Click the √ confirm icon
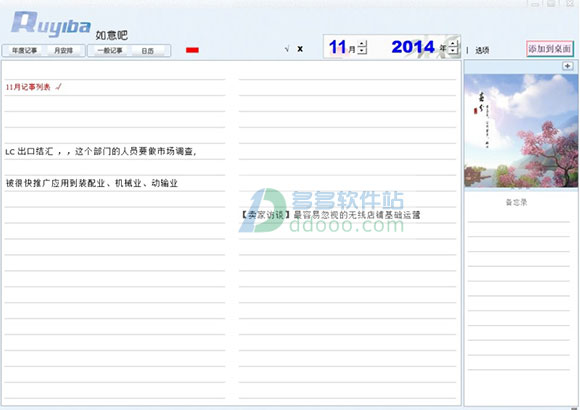 (x=287, y=49)
